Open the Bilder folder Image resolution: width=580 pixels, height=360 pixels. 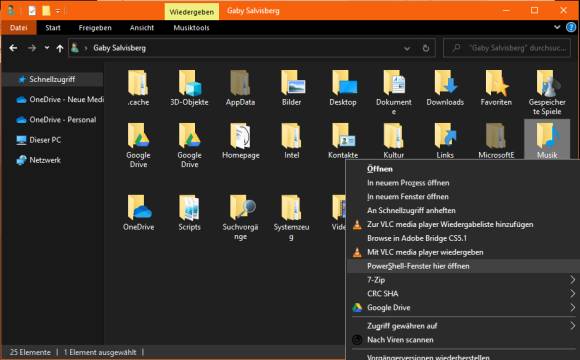(291, 88)
